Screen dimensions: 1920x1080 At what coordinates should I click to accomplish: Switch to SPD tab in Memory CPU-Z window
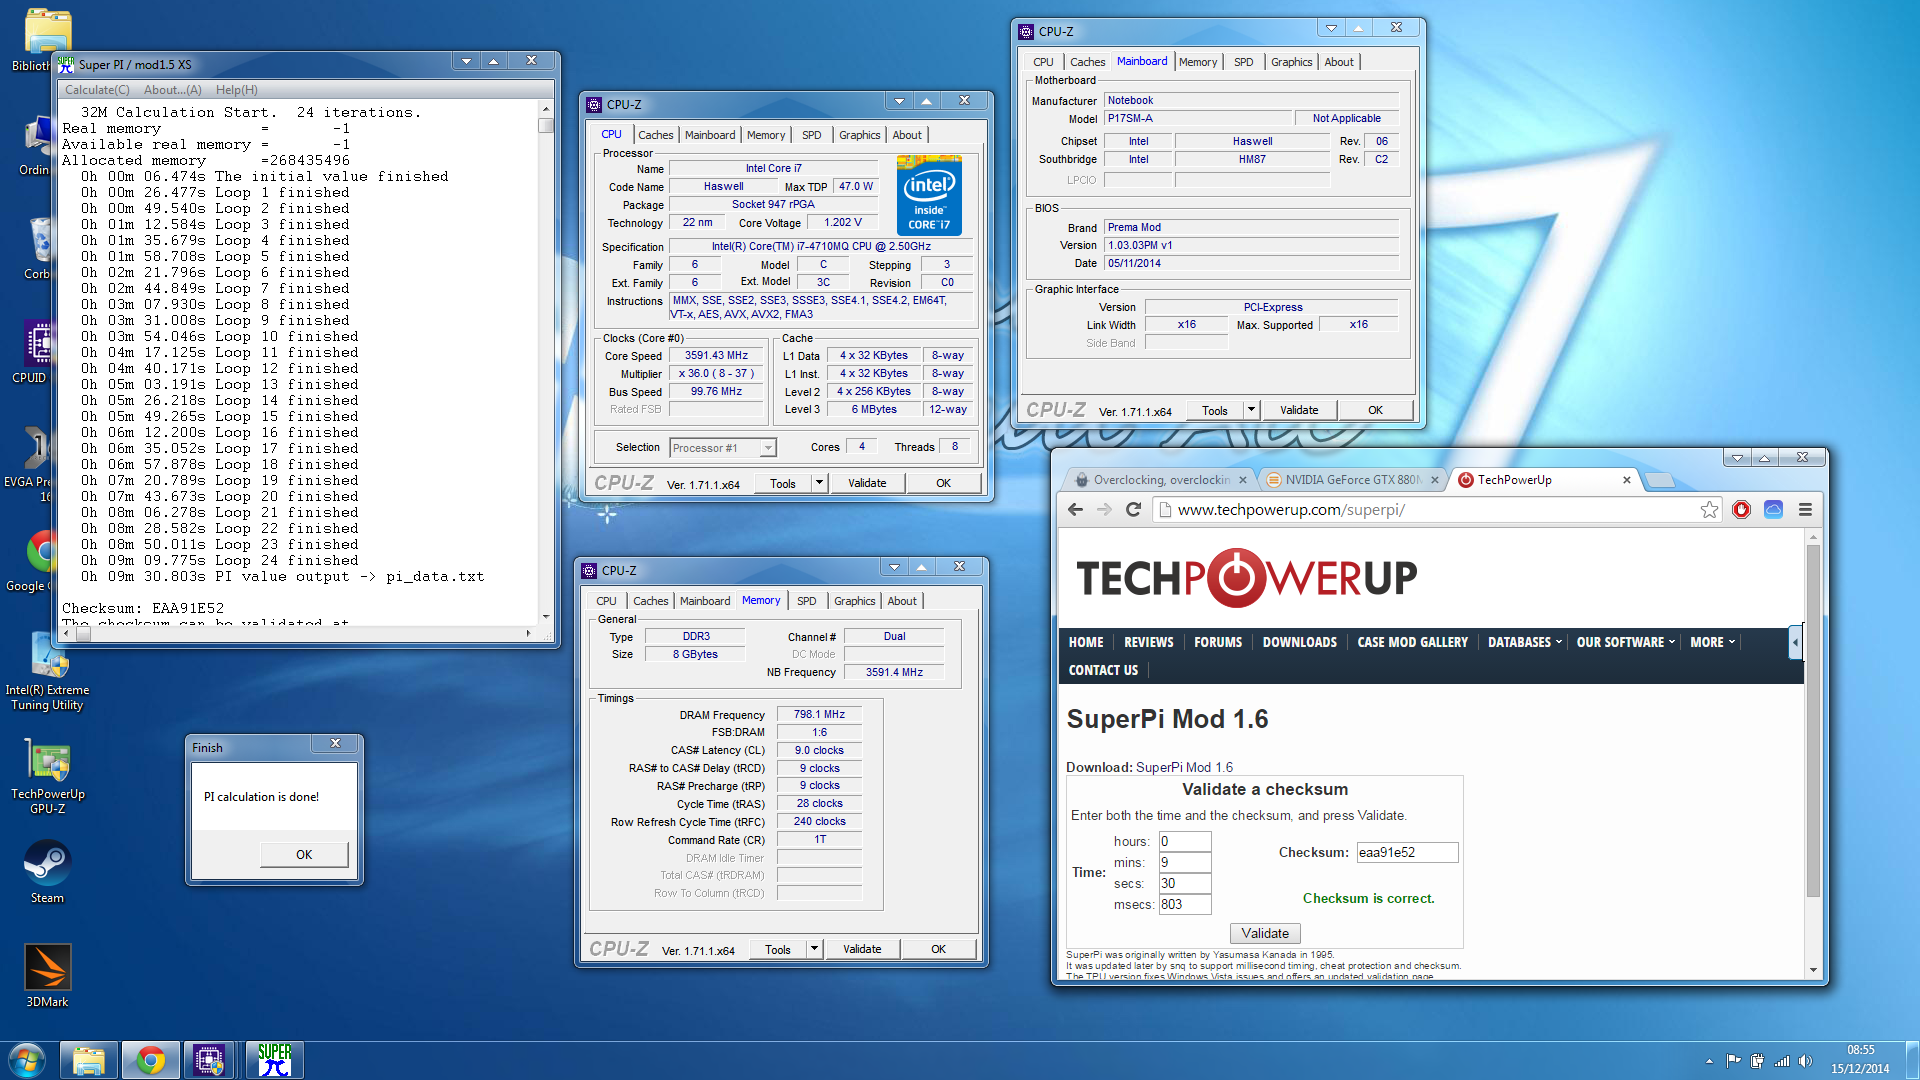pos(806,601)
